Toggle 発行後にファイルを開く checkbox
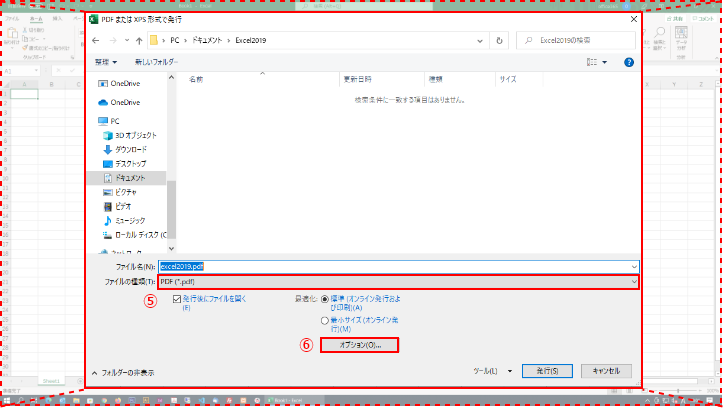The height and width of the screenshot is (408, 723). pyautogui.click(x=177, y=299)
